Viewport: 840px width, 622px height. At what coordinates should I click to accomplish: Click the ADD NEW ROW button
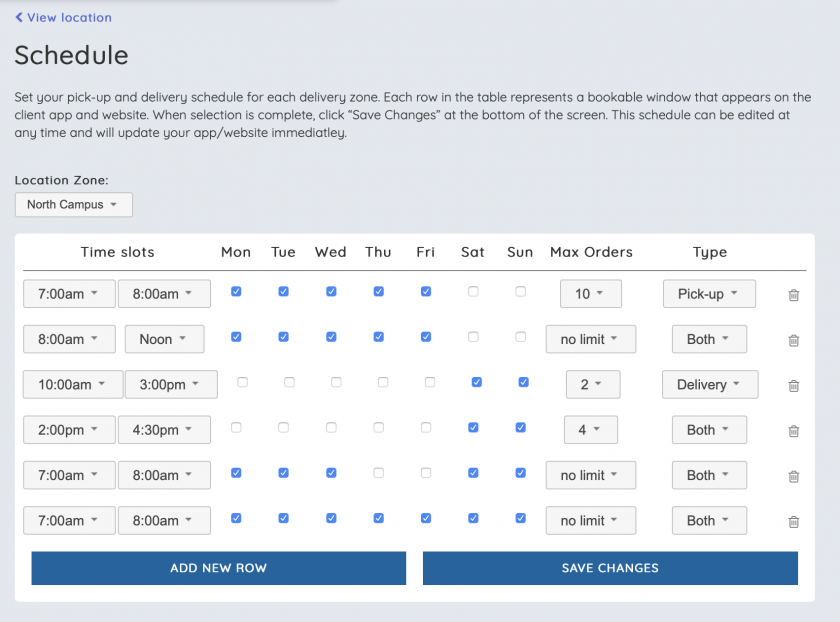(218, 567)
